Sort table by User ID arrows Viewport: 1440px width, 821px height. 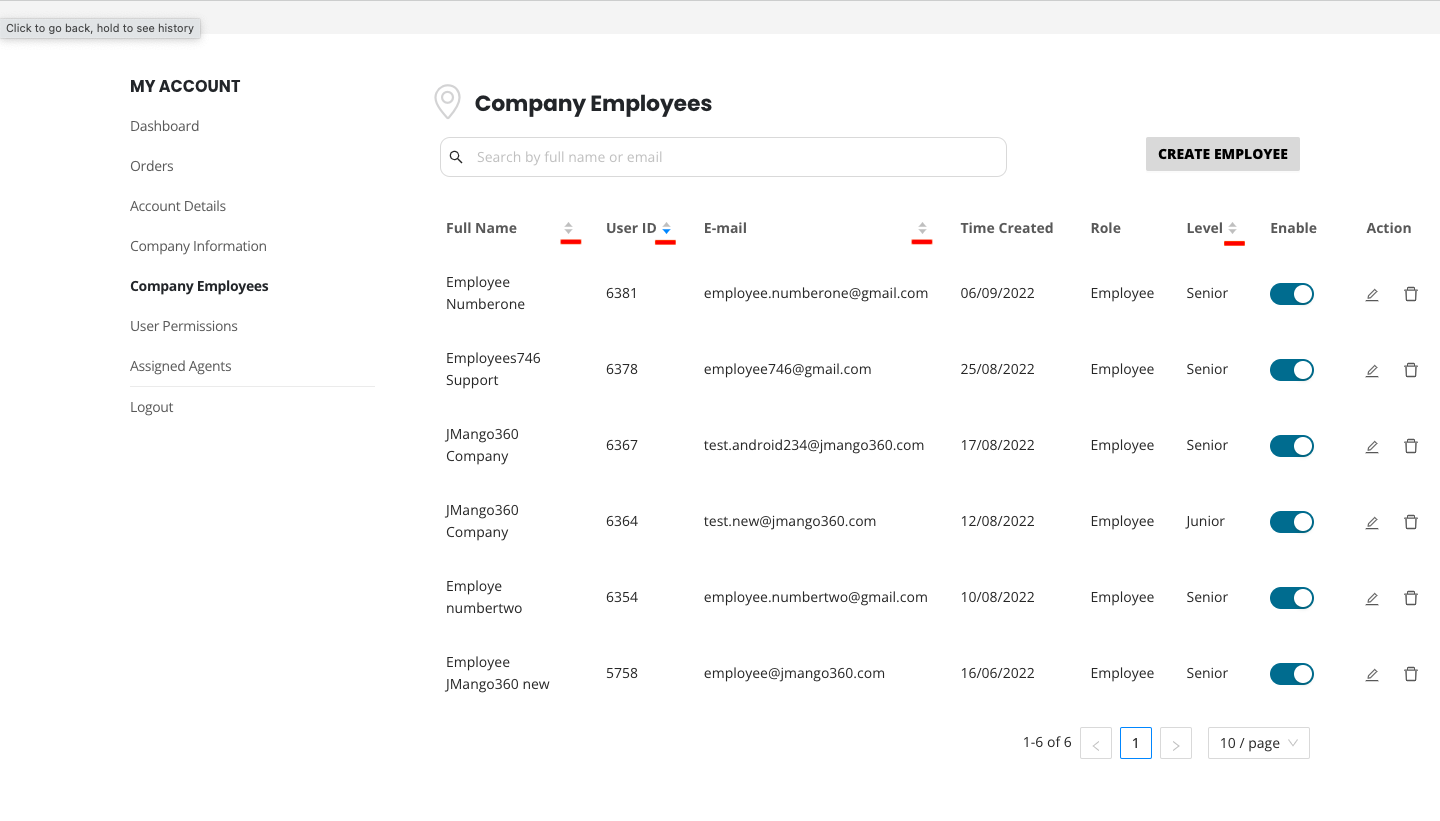(x=666, y=228)
